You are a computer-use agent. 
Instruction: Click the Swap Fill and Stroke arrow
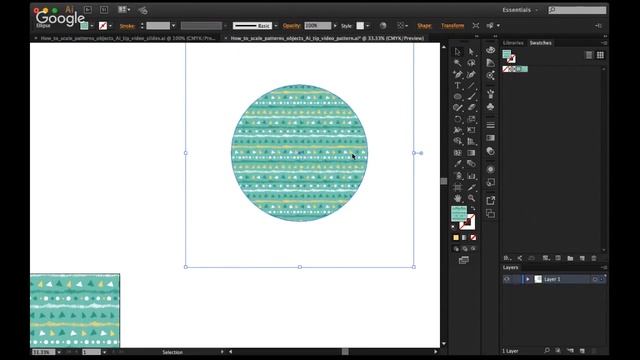(x=473, y=209)
